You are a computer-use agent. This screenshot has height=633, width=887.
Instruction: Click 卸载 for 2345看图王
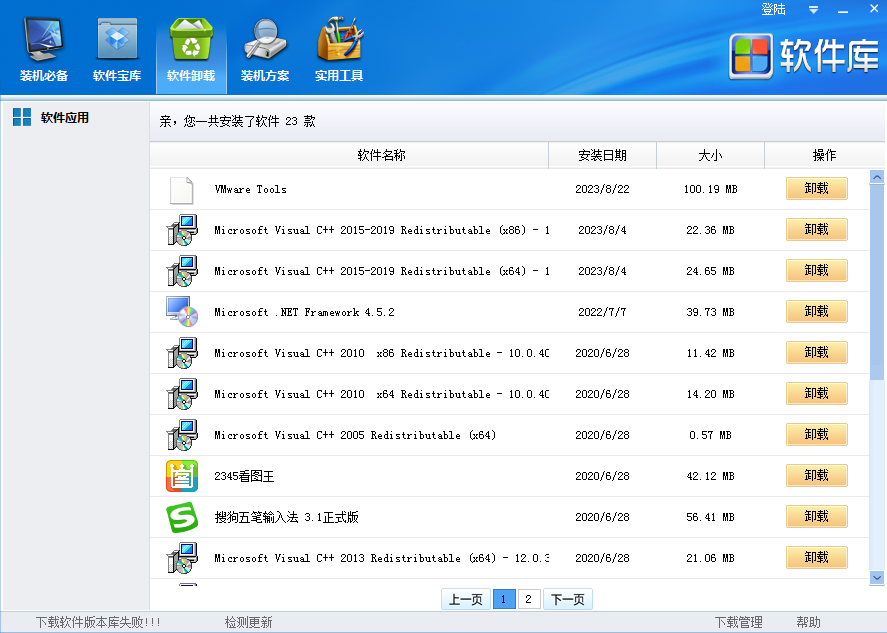click(816, 476)
